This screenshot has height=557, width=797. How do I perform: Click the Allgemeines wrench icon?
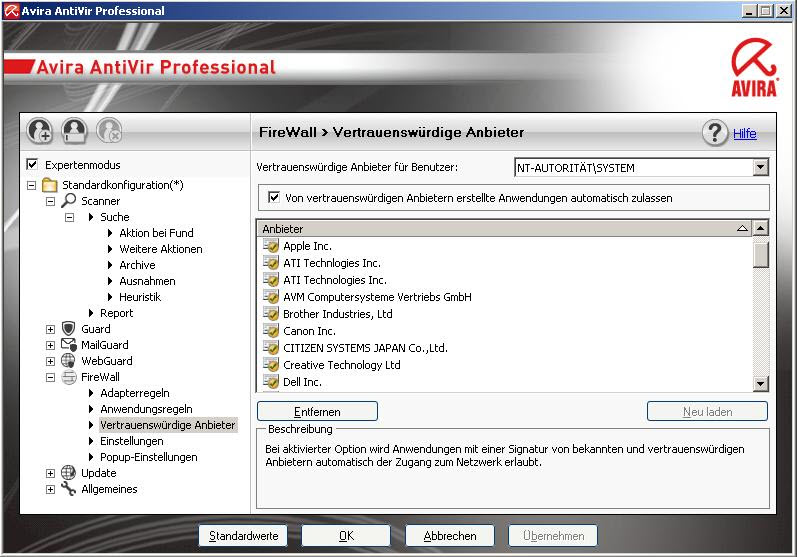click(x=68, y=489)
